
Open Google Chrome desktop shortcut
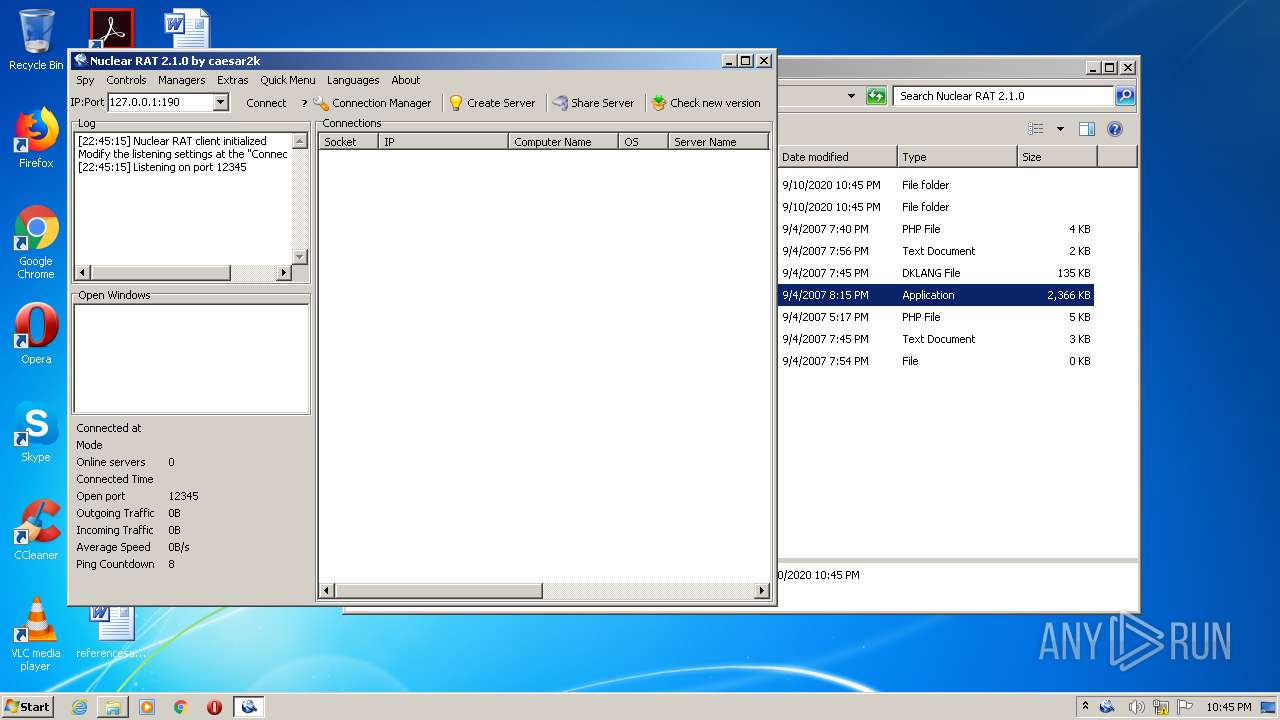[x=36, y=242]
